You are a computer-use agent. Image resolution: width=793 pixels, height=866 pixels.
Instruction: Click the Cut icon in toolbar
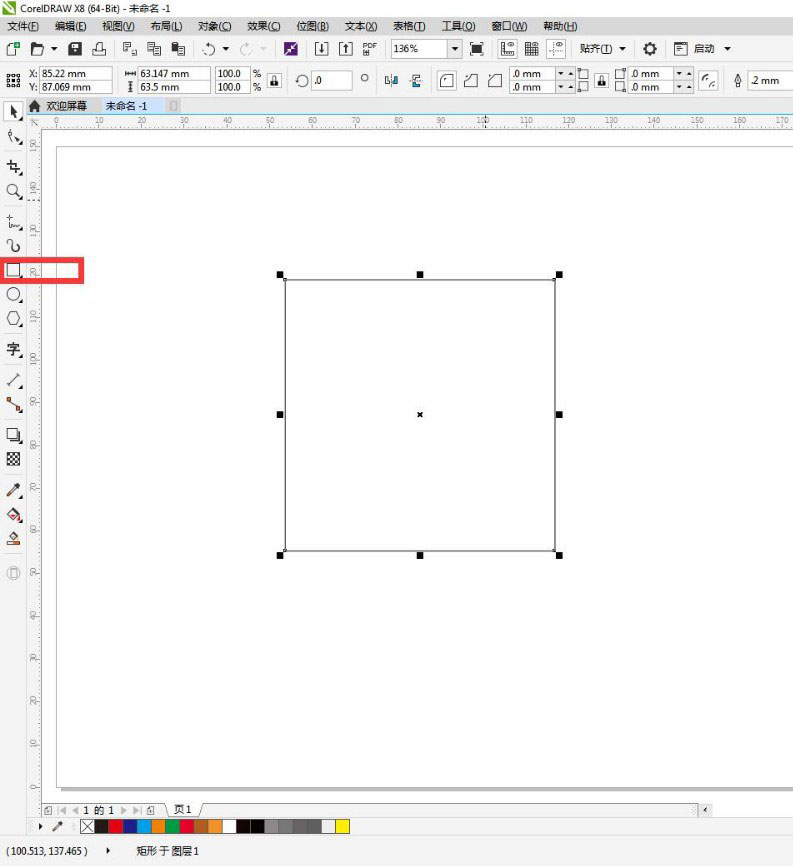pos(130,49)
